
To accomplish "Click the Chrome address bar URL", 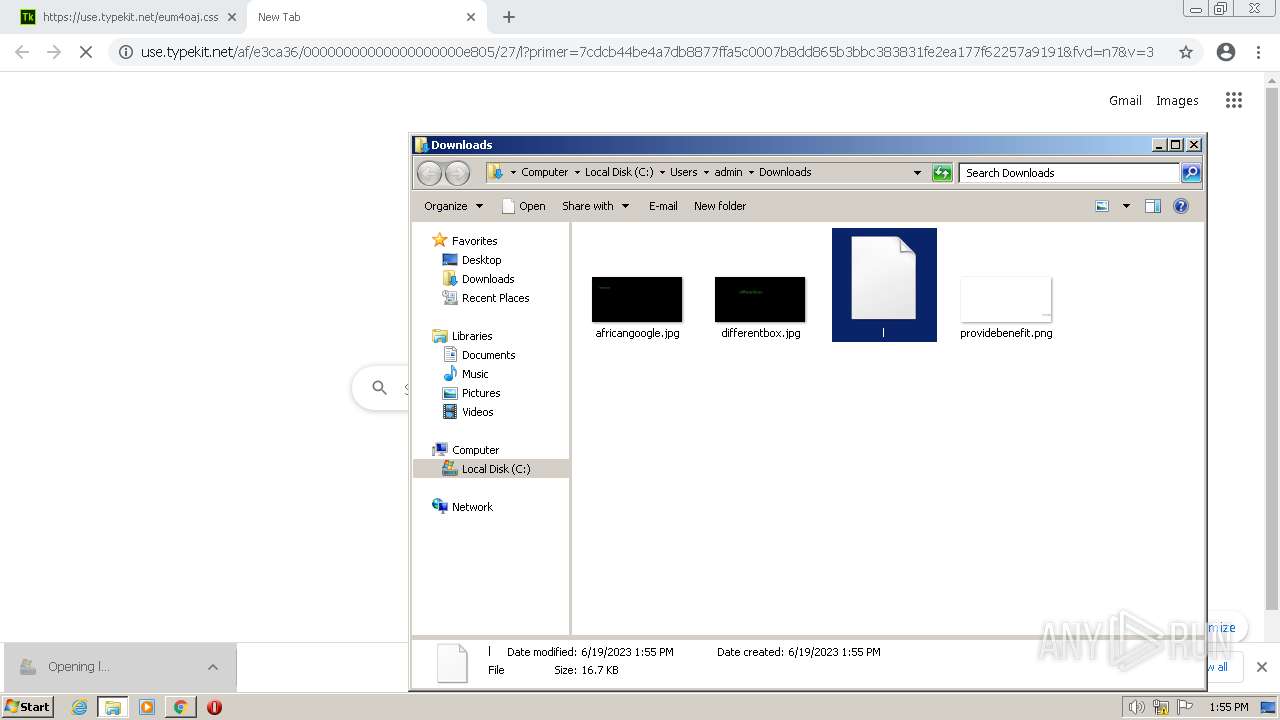I will coord(647,52).
